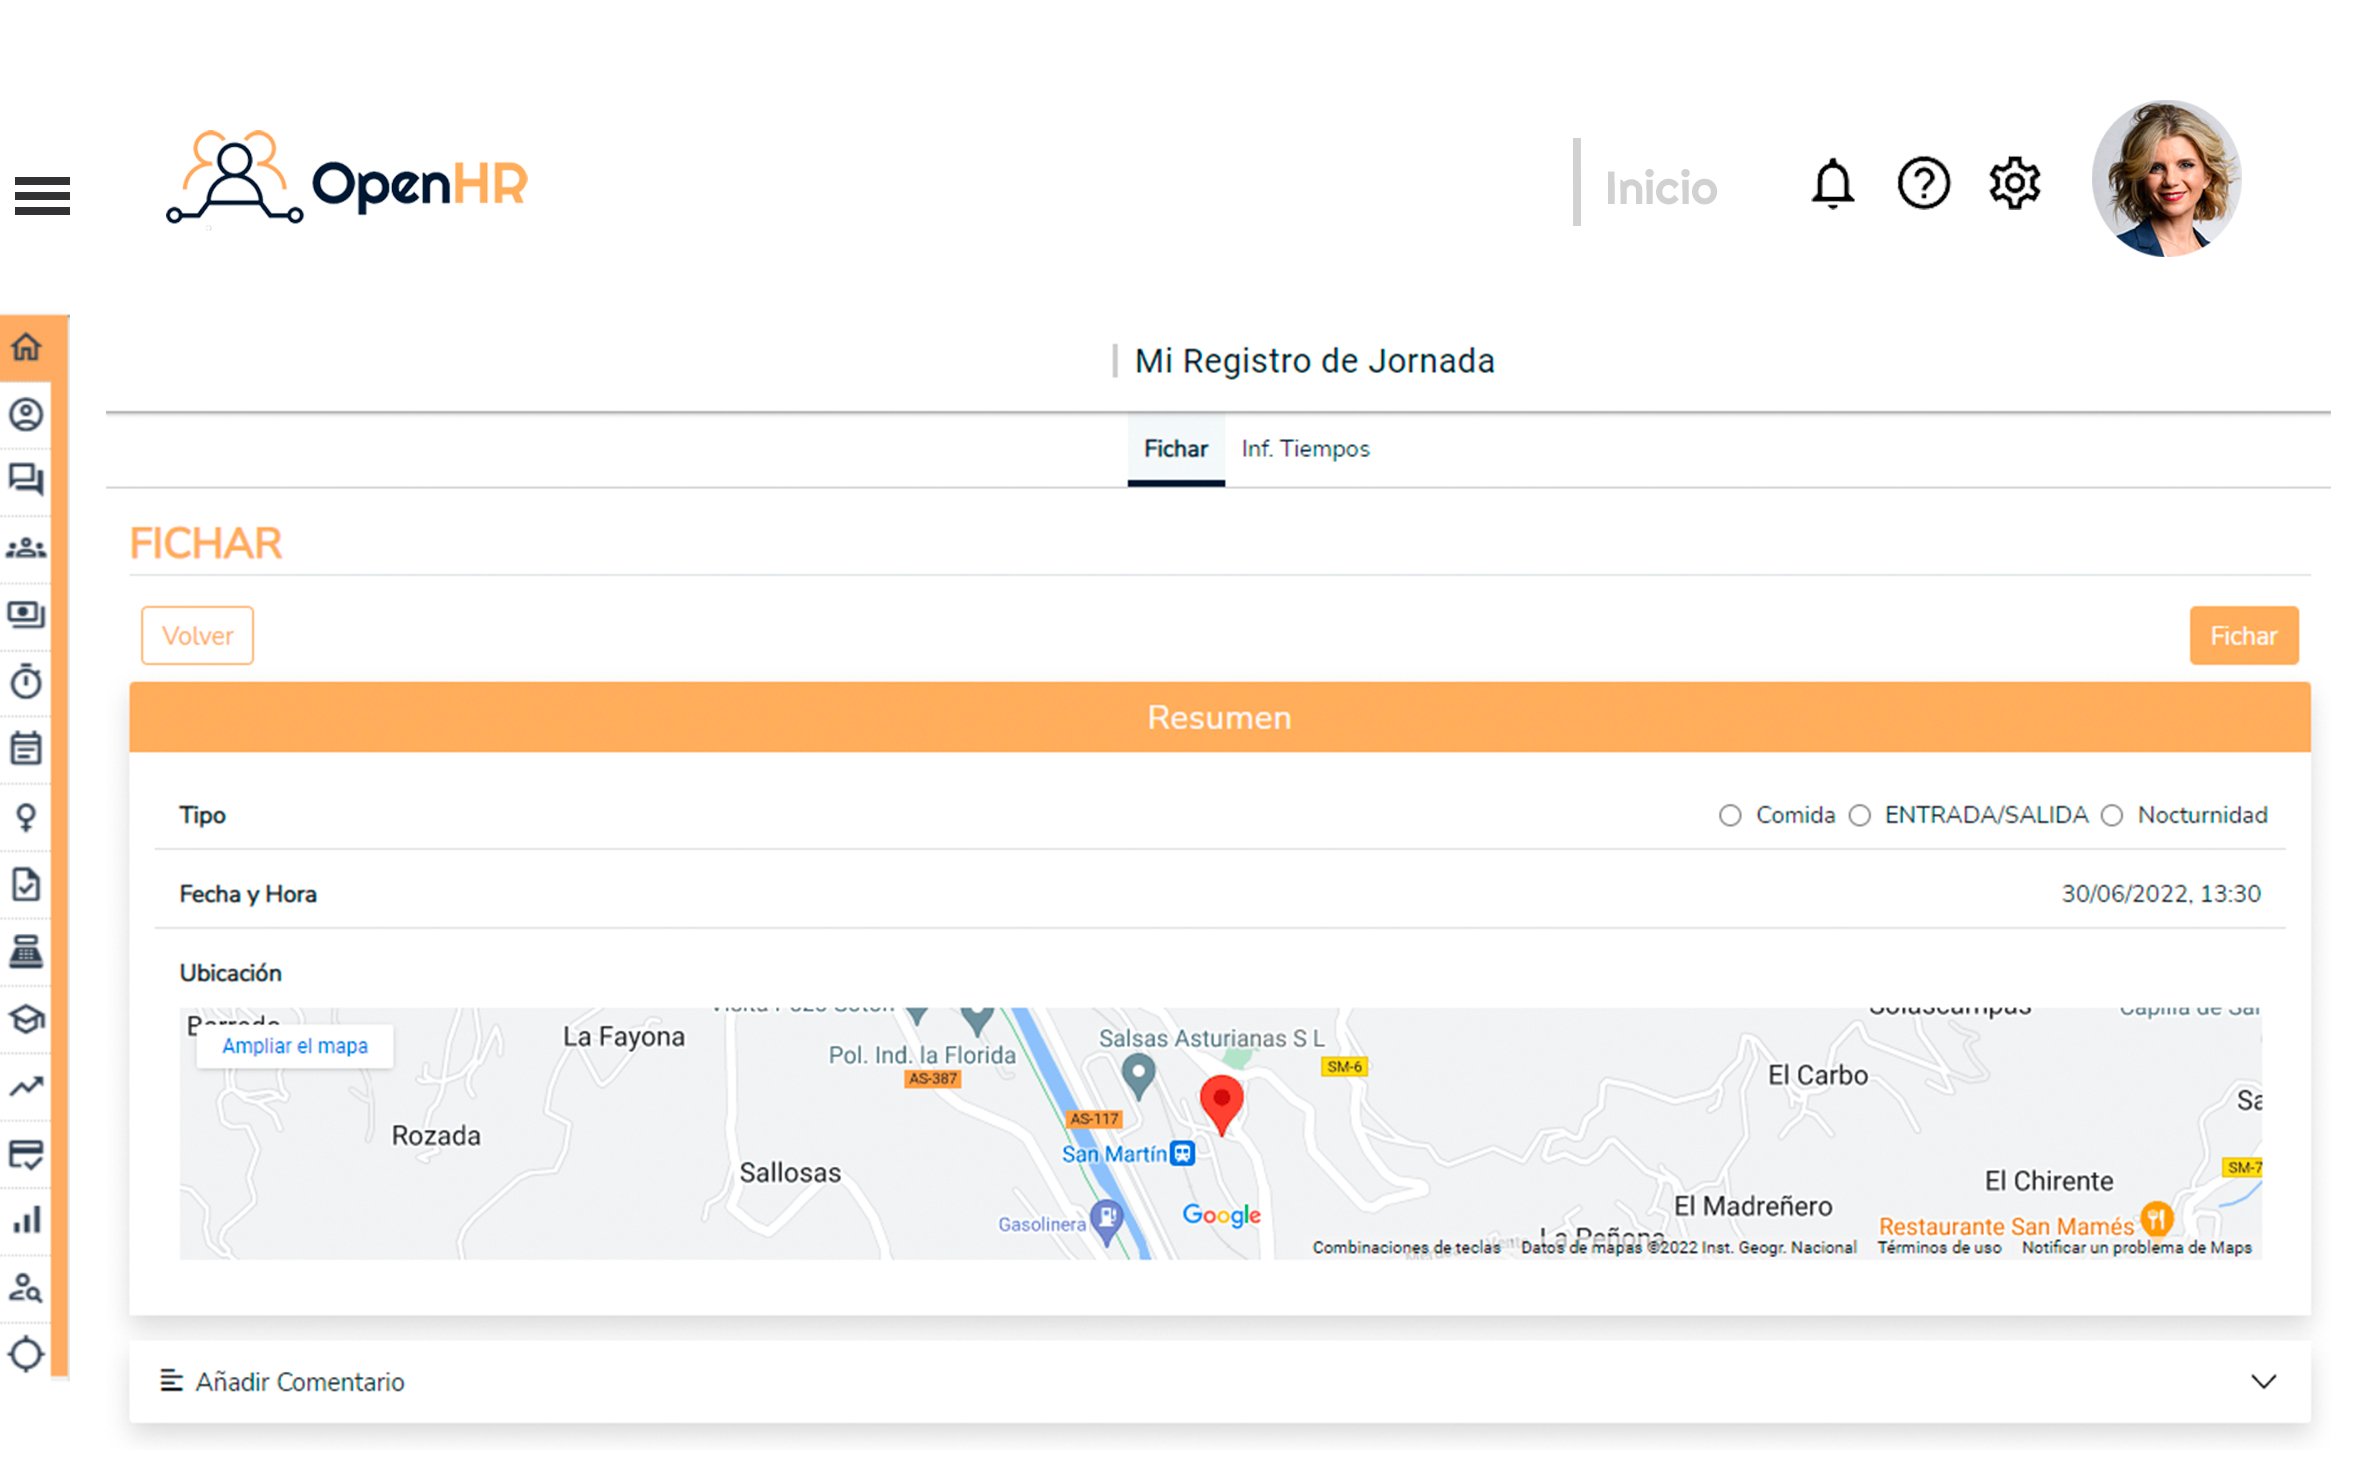Open the female symbol sidebar icon
Viewport: 2354px width, 1461px height.
26,817
